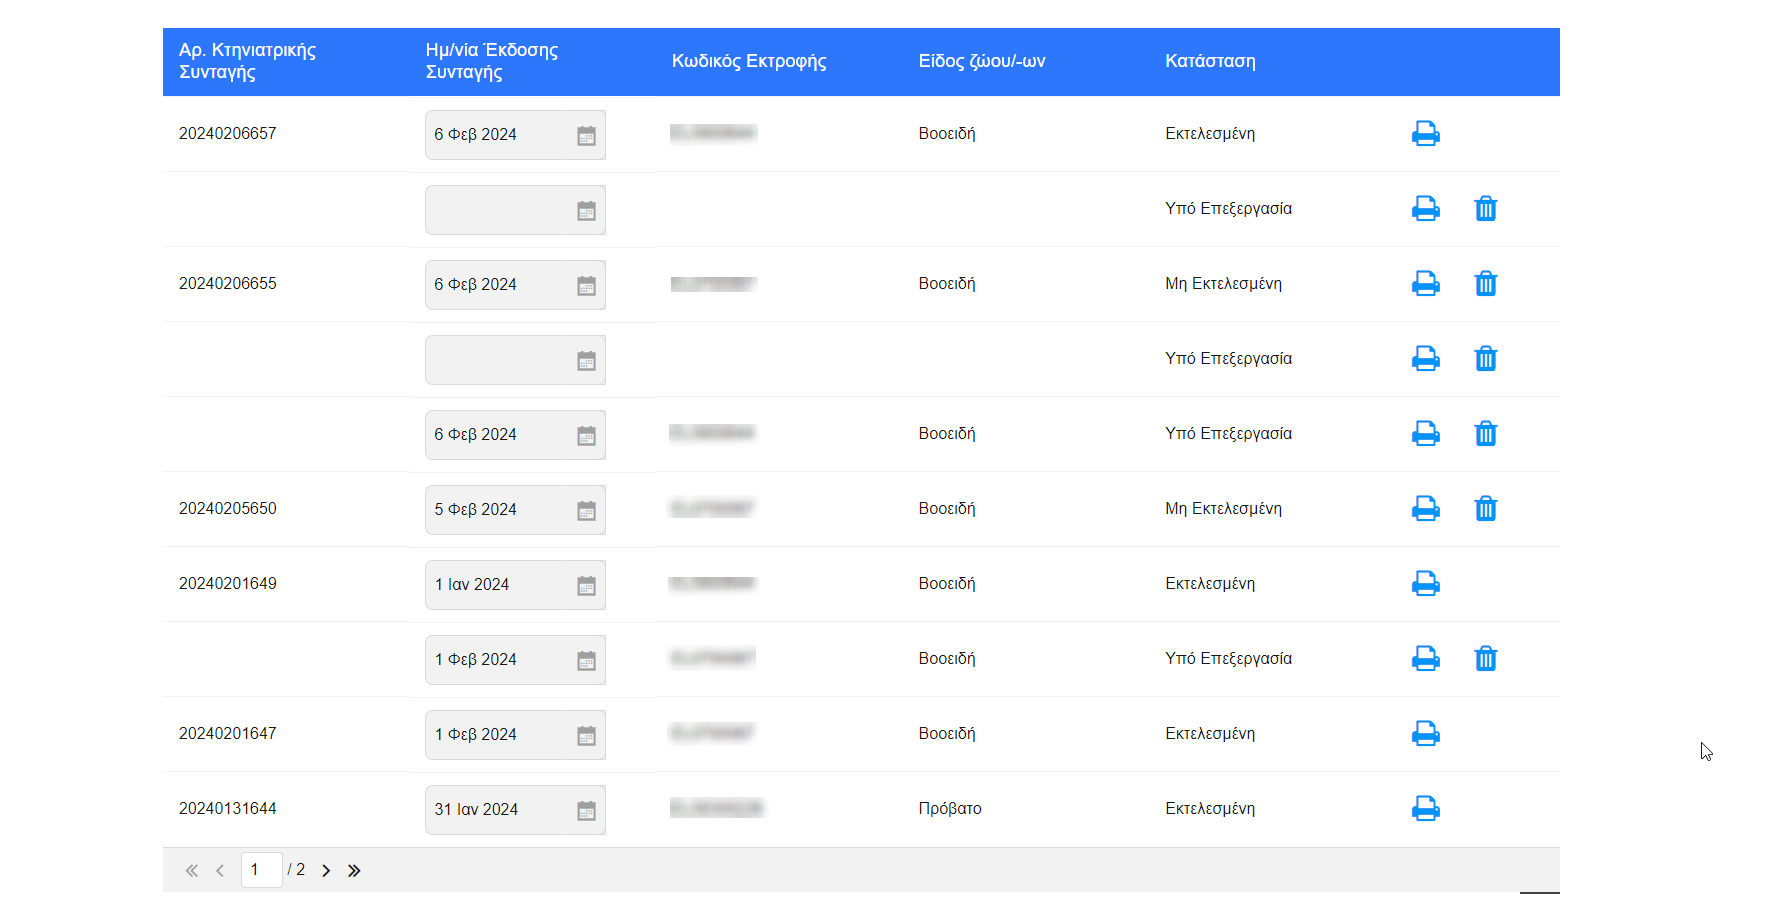This screenshot has height=898, width=1784.
Task: Click the Κατάσταση column header
Action: pos(1210,61)
